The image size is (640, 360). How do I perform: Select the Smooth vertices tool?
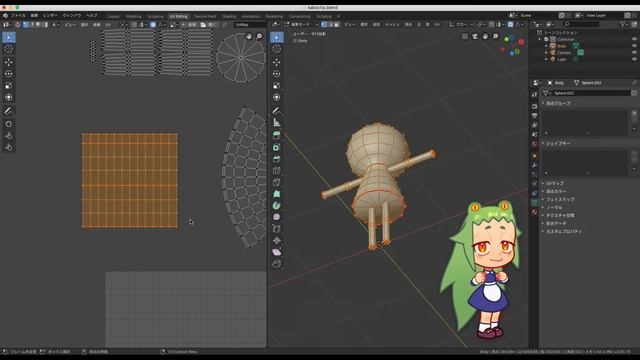click(x=277, y=217)
